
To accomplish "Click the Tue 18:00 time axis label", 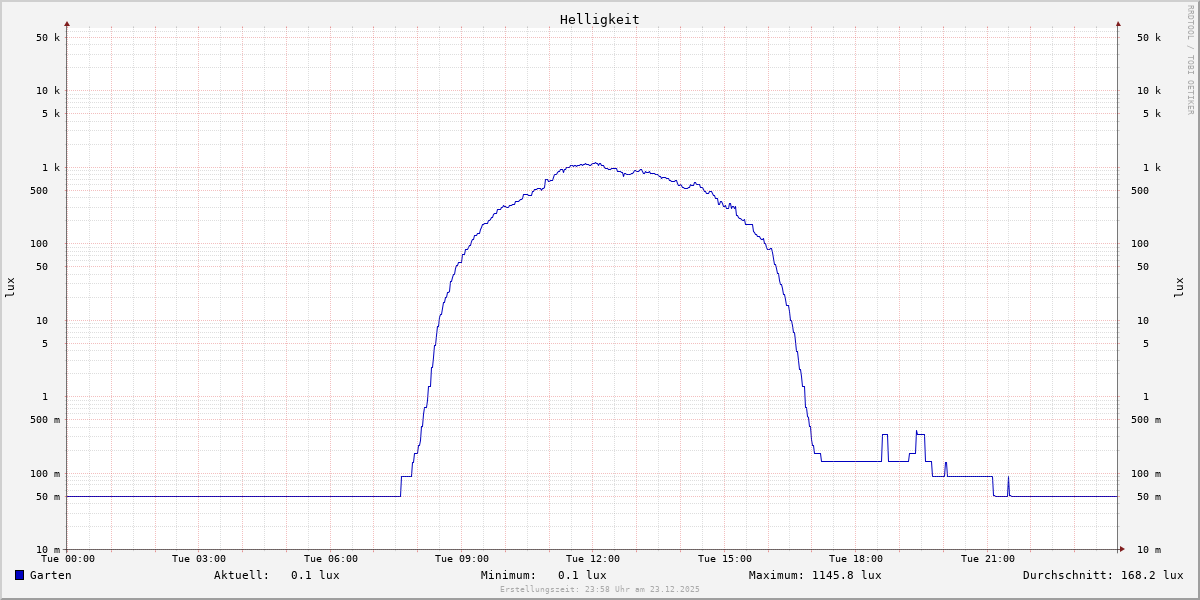I will (x=855, y=559).
